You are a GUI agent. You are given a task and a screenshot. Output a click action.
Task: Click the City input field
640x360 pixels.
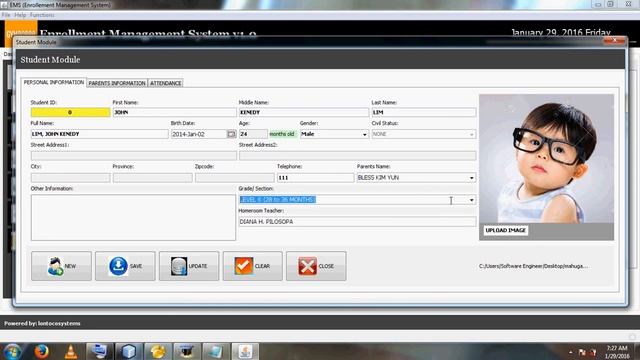point(71,178)
